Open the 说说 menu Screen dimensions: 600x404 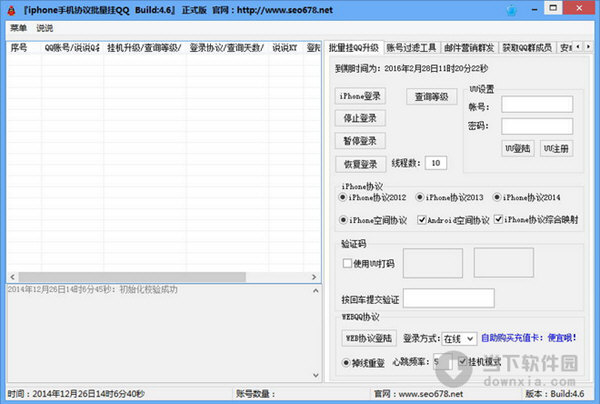click(x=45, y=28)
